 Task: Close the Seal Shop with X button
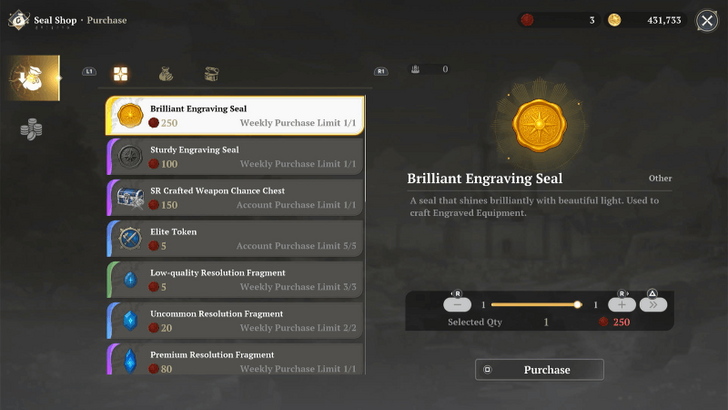(x=707, y=20)
